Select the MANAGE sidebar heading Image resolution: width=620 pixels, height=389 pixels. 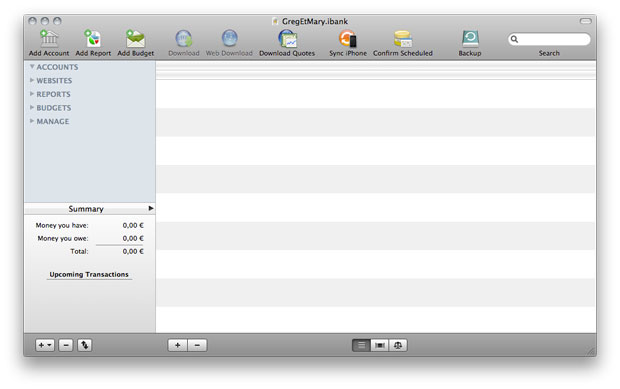pyautogui.click(x=53, y=121)
